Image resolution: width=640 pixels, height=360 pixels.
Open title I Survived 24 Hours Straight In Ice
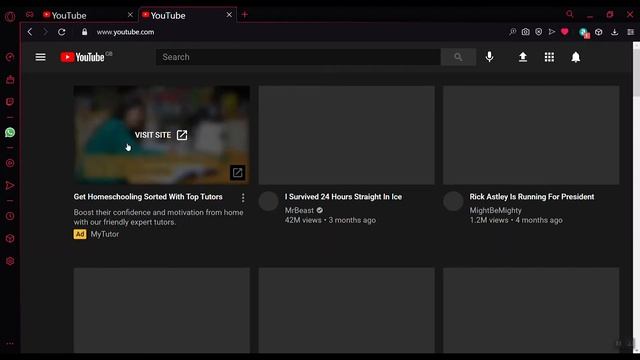(x=343, y=197)
